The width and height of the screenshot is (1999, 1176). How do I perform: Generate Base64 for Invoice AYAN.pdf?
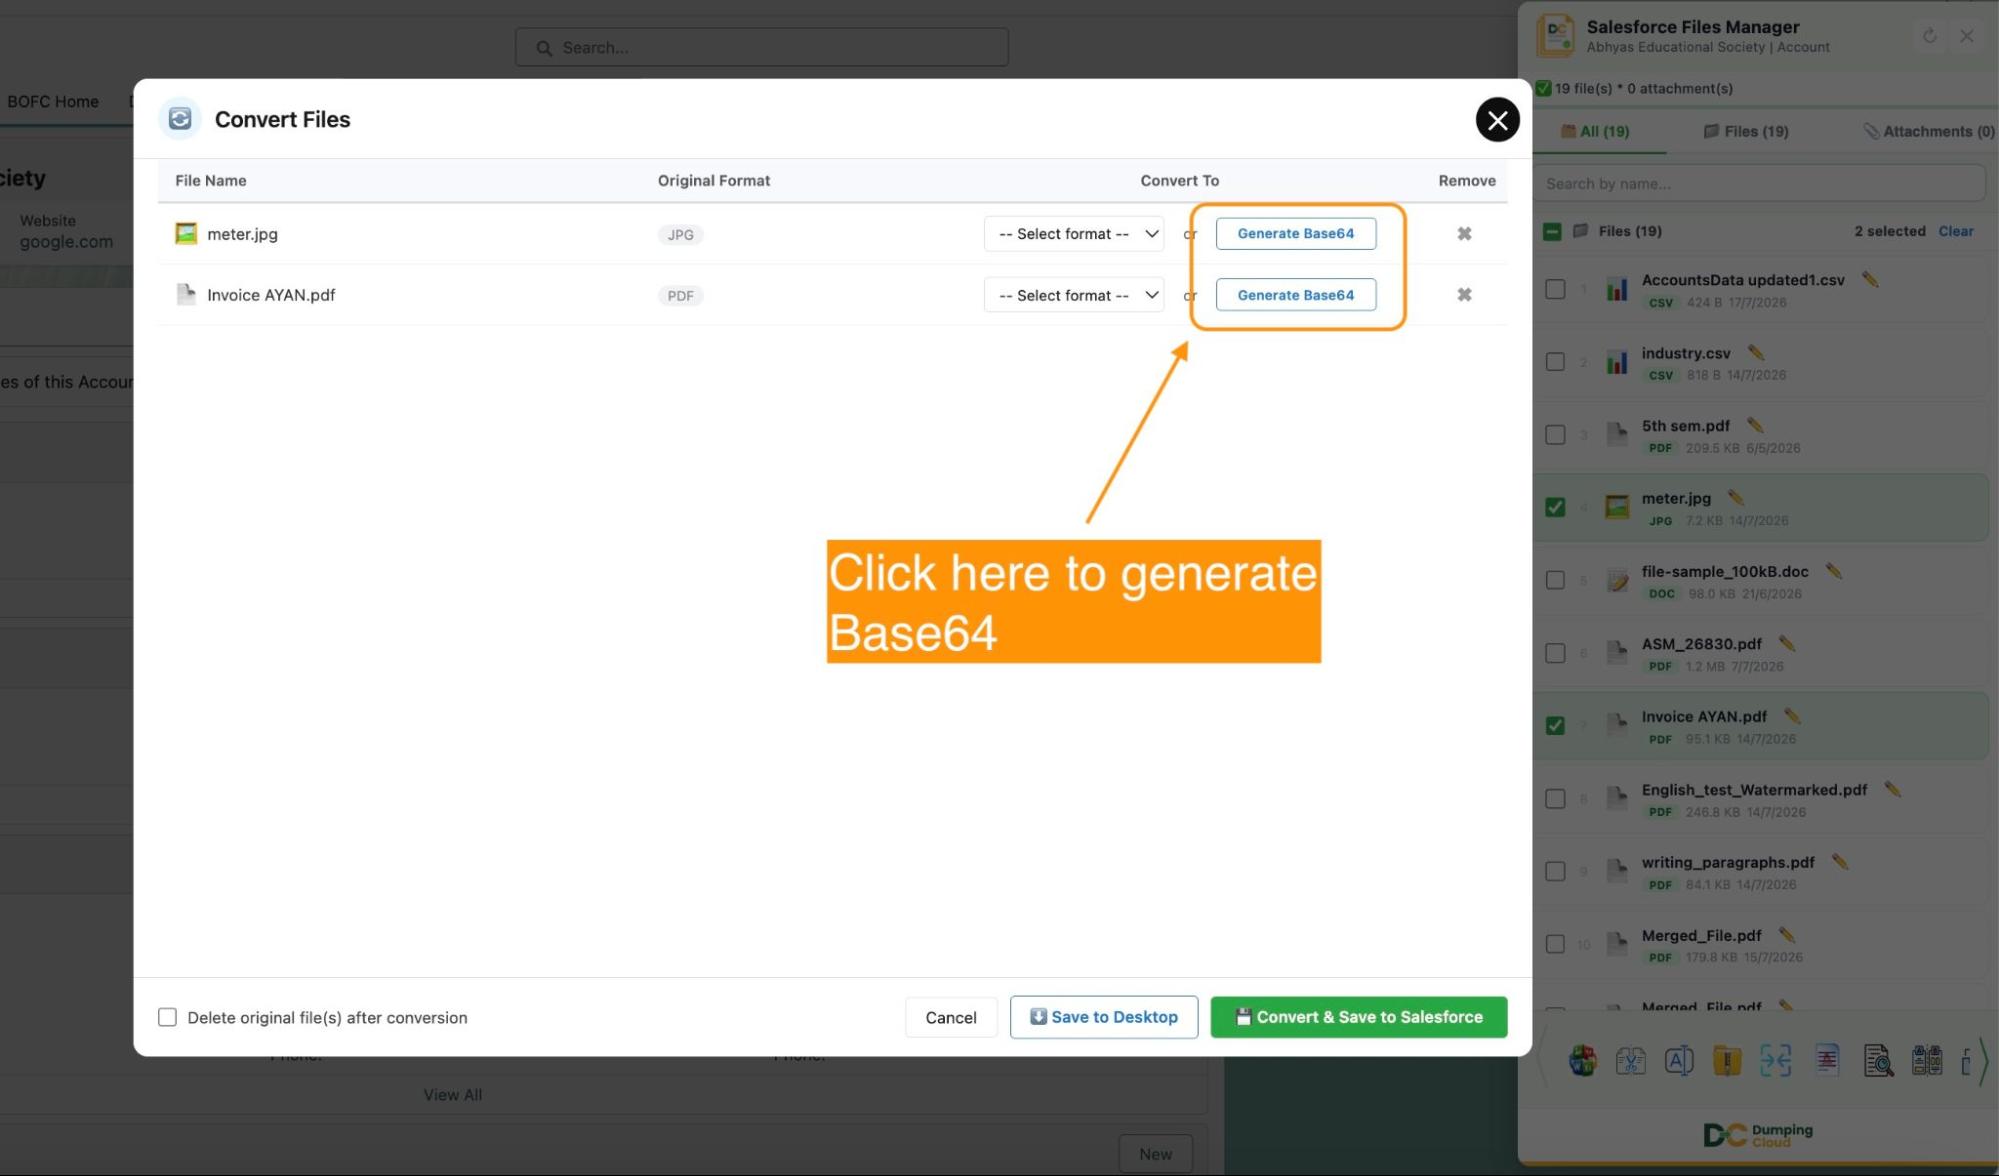1296,295
